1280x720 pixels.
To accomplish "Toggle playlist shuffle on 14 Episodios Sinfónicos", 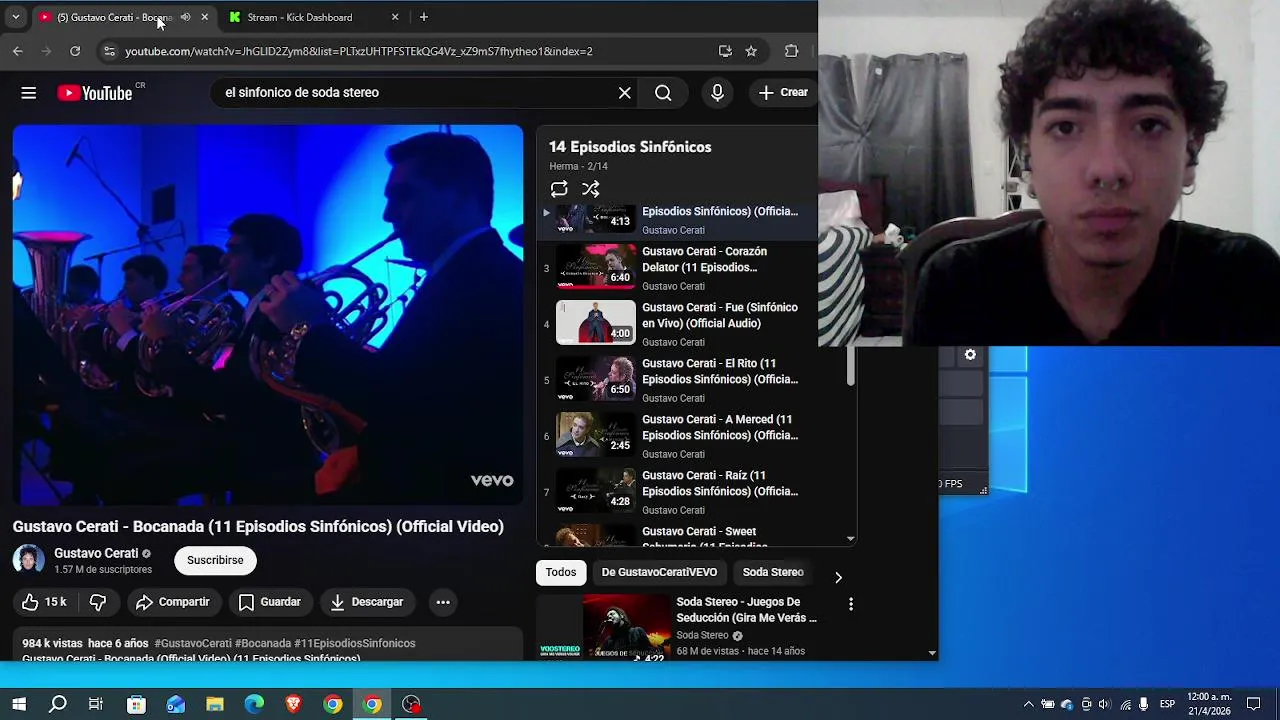I will tap(591, 189).
